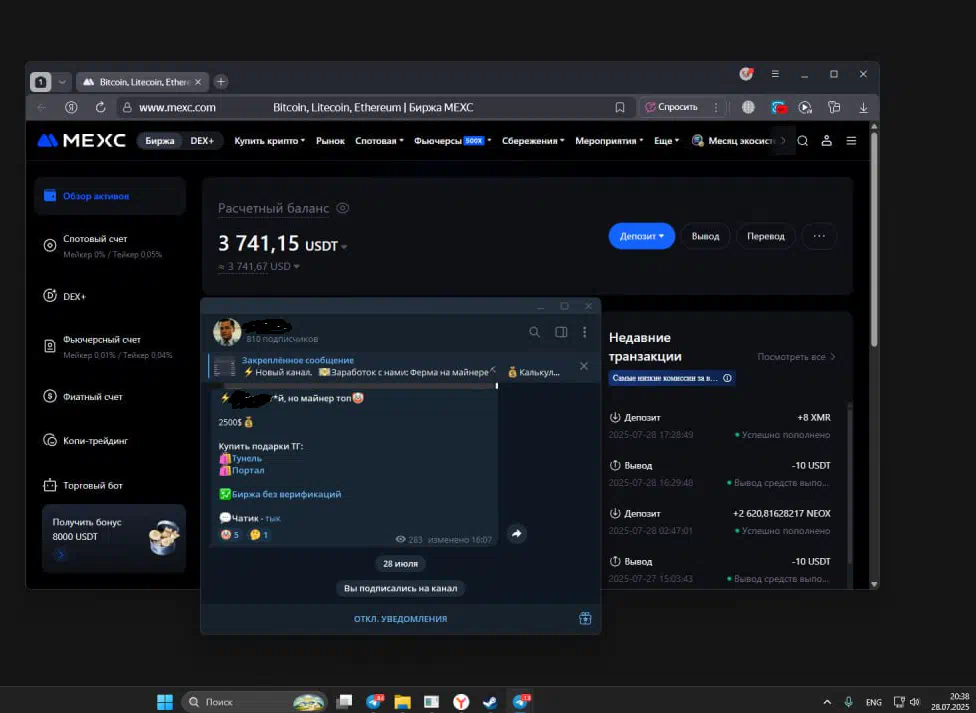Switch to the Биржа toggle
The width and height of the screenshot is (976, 713).
(160, 141)
